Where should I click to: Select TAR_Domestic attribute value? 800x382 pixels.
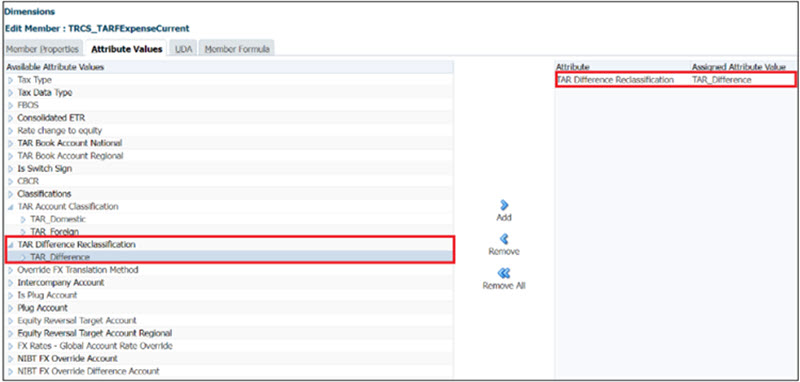pos(58,219)
